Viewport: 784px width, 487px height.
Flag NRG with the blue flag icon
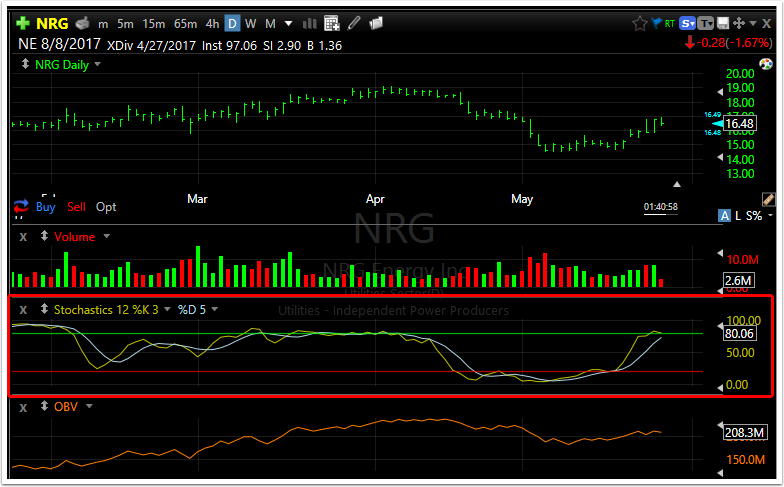[x=656, y=23]
